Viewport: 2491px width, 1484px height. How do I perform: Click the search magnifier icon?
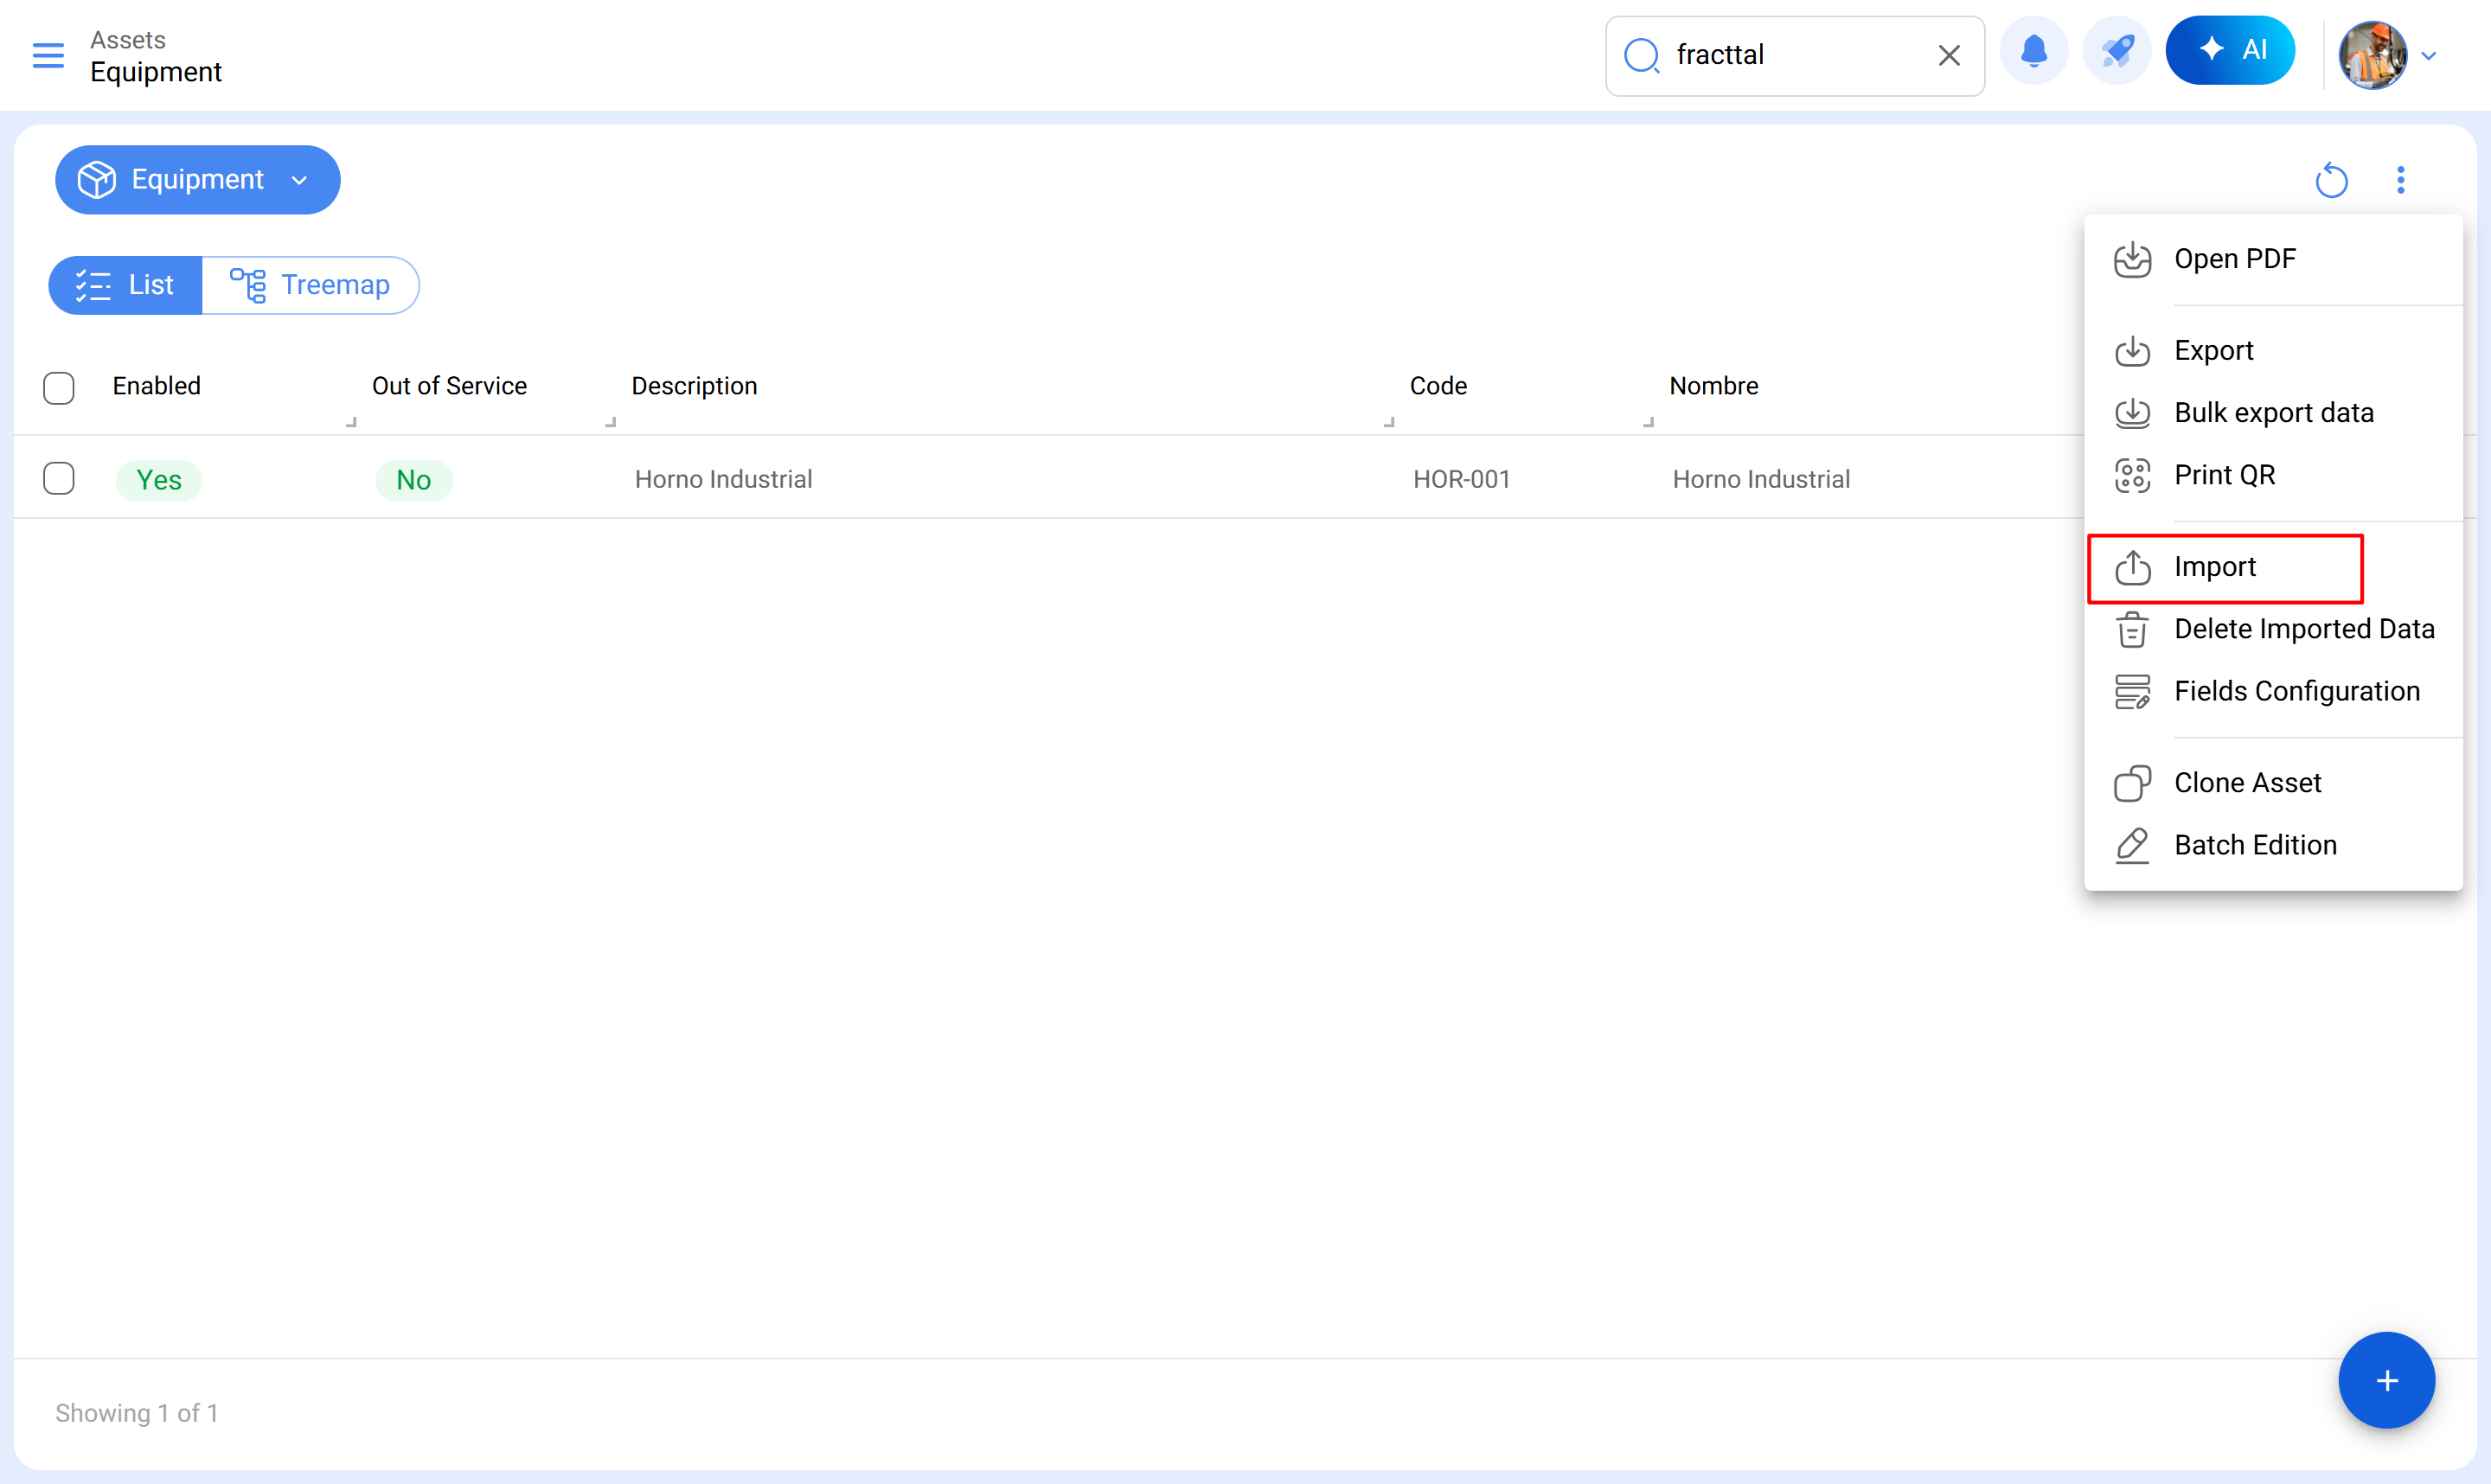pyautogui.click(x=1641, y=55)
